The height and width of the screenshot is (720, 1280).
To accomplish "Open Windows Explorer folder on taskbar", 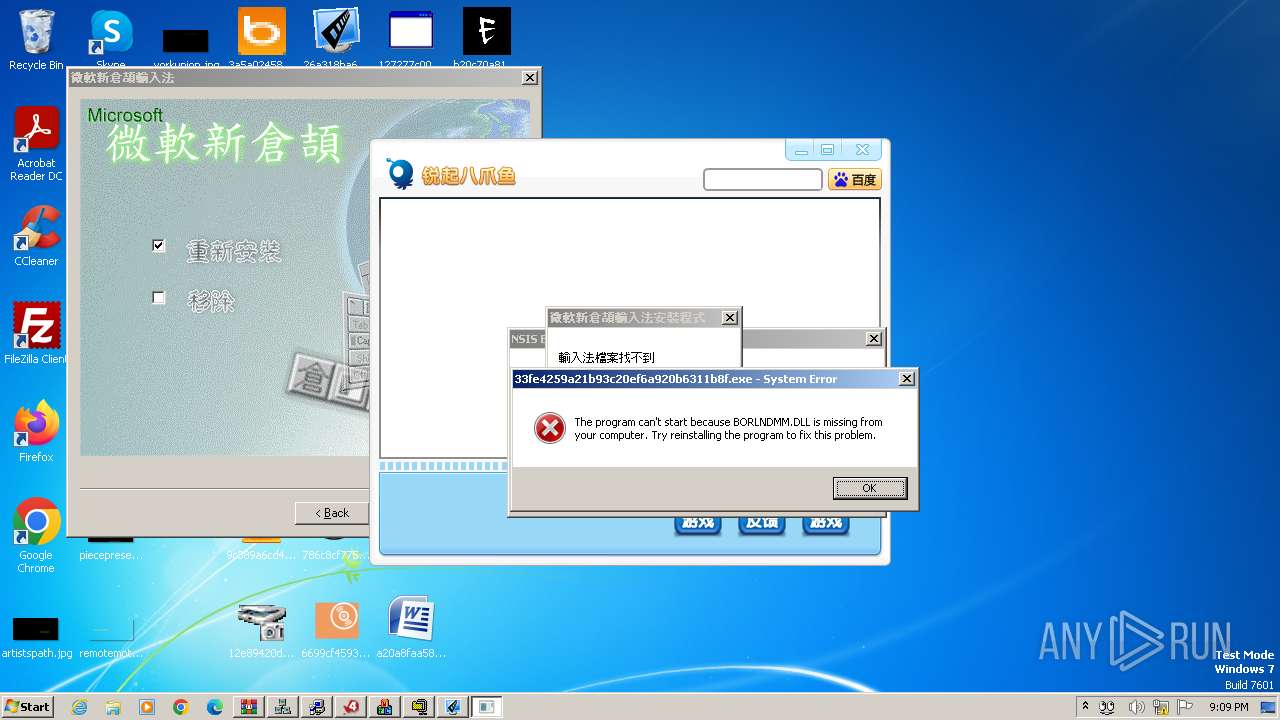I will click(x=113, y=707).
